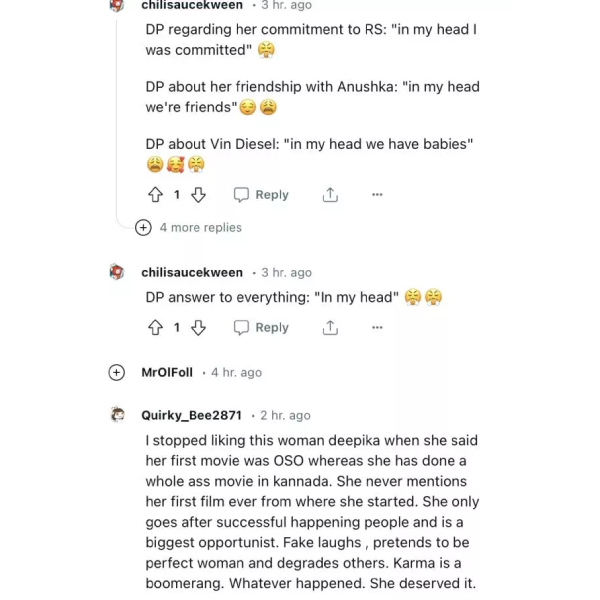600x600 pixels.
Task: Click the "2 hr. ago" timestamp
Action: tap(285, 415)
